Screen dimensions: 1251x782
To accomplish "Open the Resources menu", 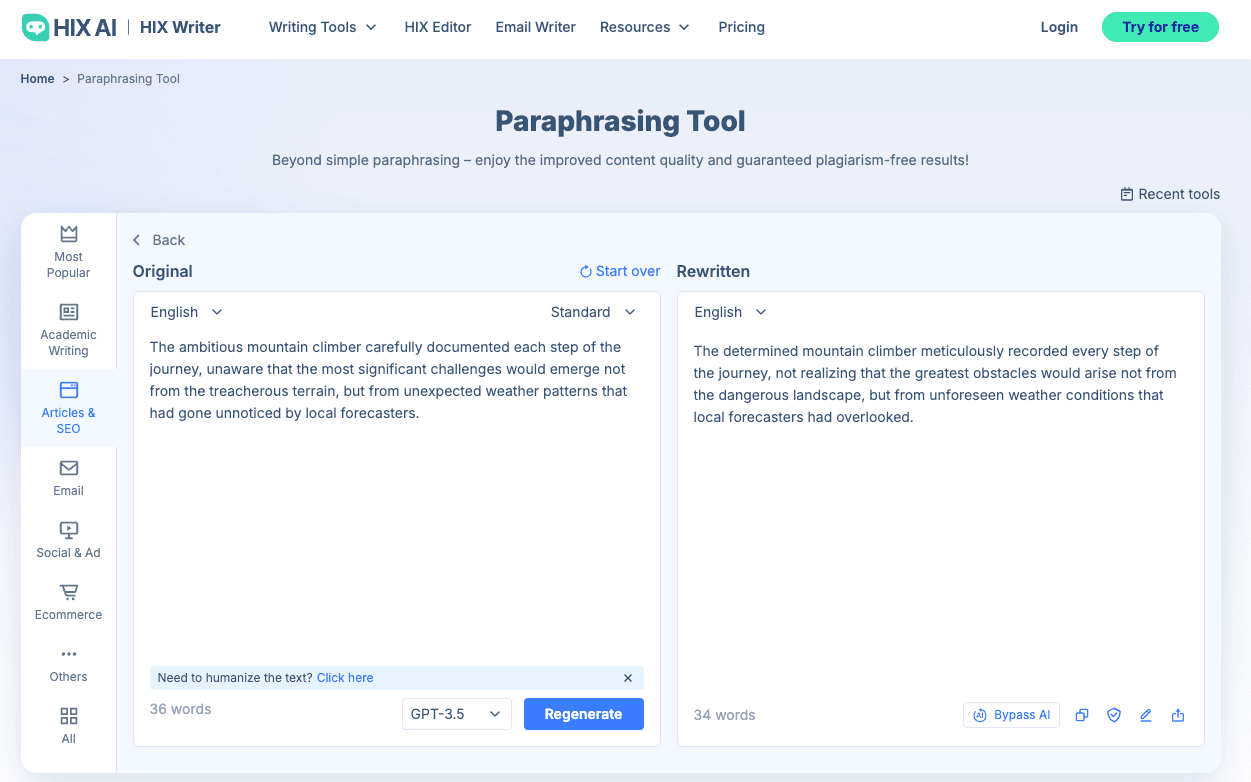I will point(644,27).
